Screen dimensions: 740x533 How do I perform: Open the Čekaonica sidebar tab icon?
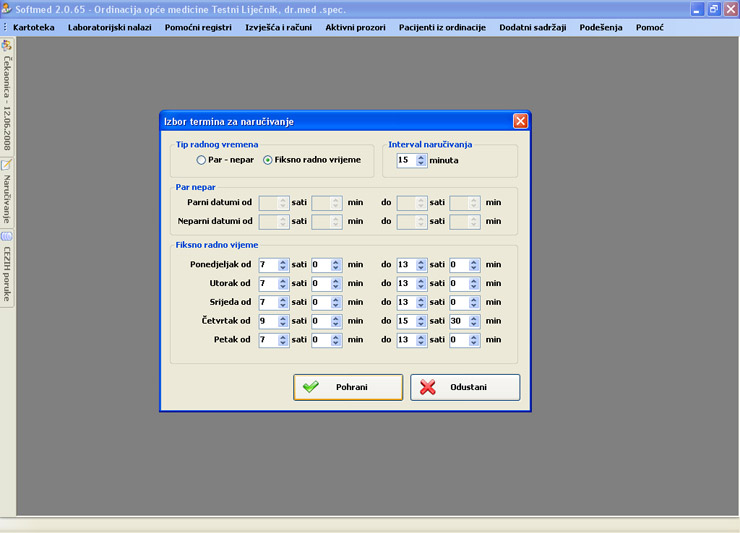pyautogui.click(x=6, y=45)
